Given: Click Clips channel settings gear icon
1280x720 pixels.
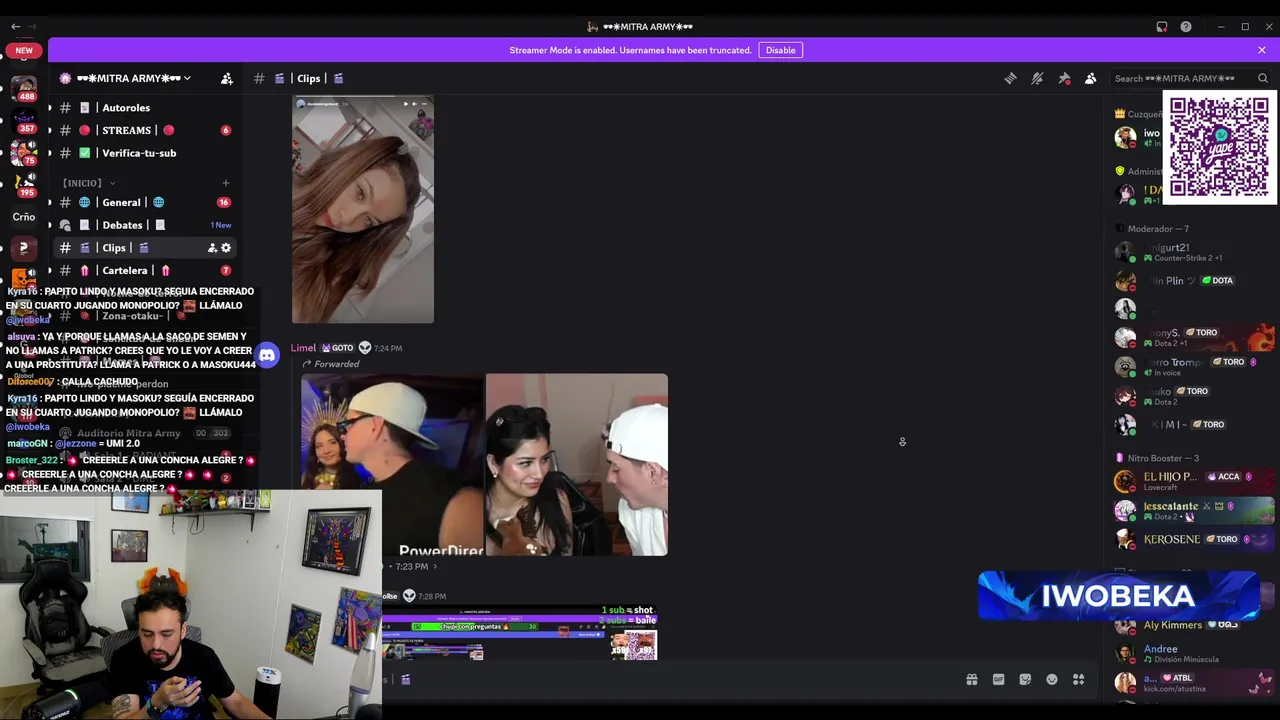Looking at the screenshot, I should 226,248.
